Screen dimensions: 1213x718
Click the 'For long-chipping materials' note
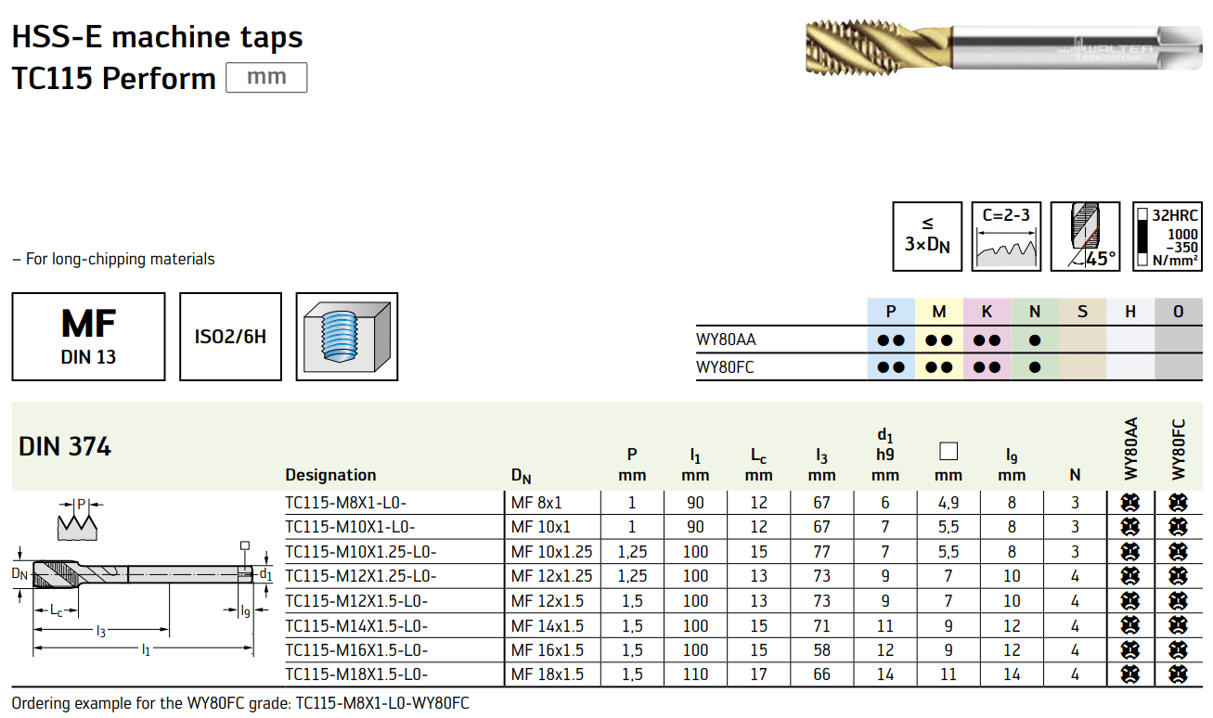tap(113, 259)
